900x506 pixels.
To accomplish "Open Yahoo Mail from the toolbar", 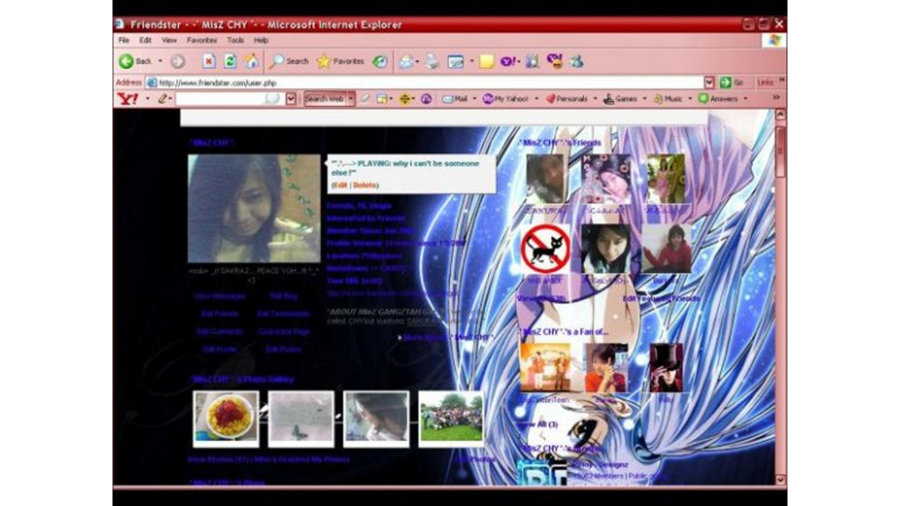I will pos(455,99).
